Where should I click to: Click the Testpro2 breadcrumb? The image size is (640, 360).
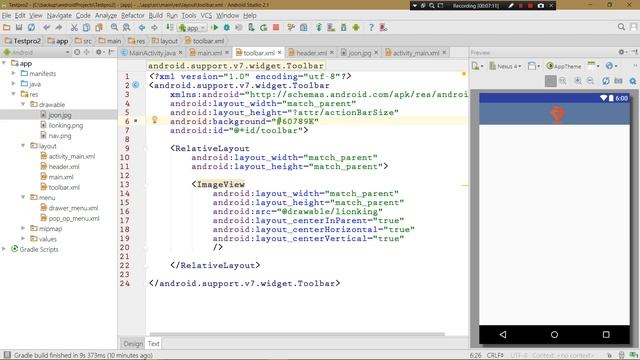coord(23,41)
